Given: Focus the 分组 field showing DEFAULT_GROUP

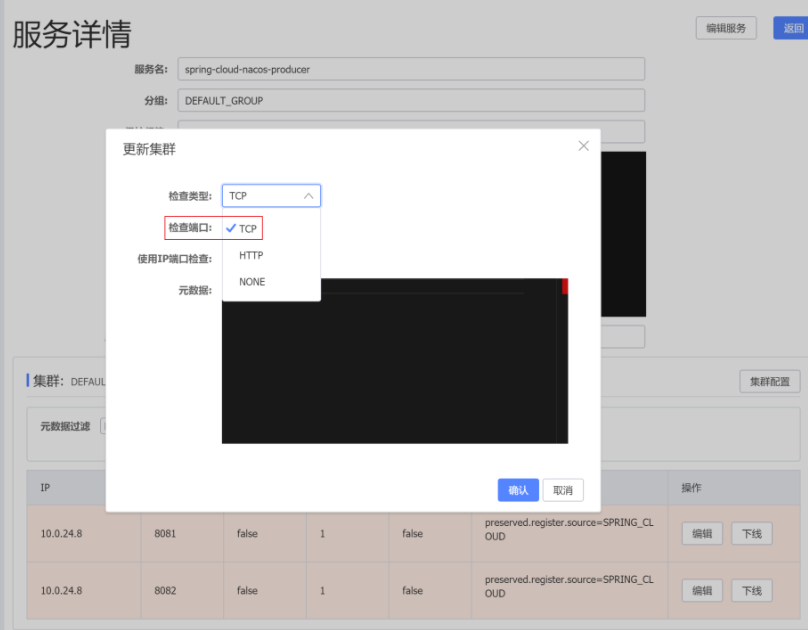Looking at the screenshot, I should point(411,101).
